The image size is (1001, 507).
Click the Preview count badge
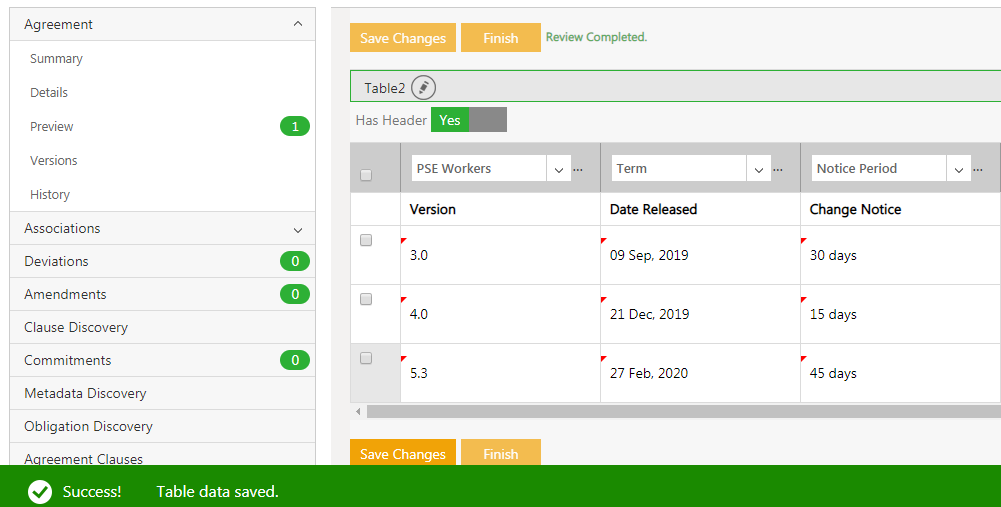click(294, 127)
